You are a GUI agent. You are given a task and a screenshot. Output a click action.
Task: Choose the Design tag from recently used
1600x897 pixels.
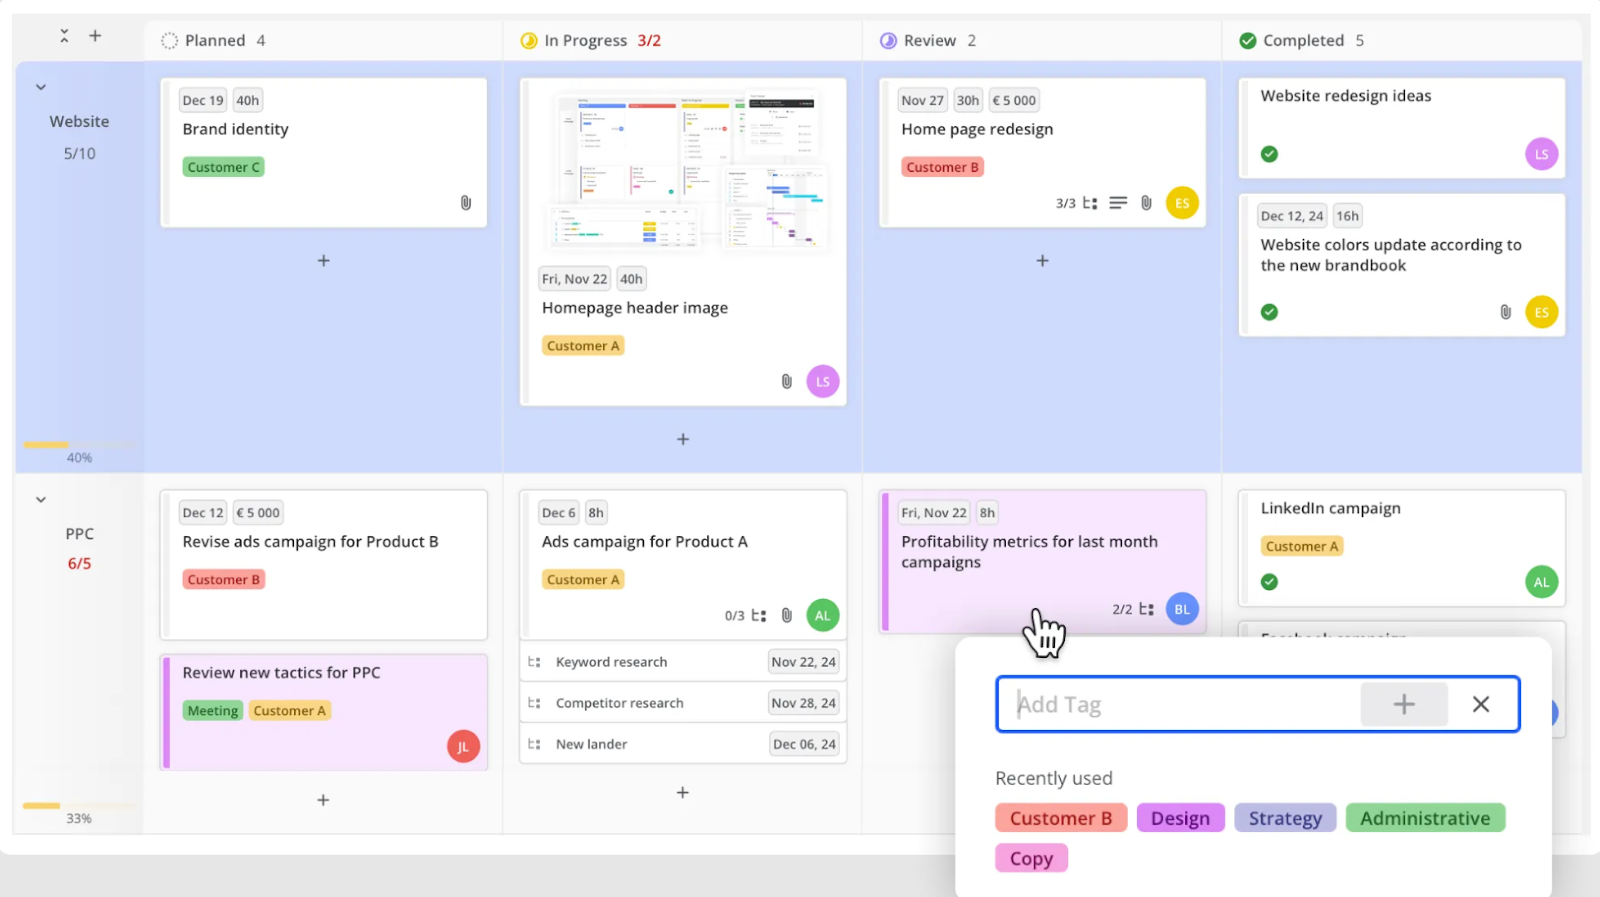[1180, 818]
